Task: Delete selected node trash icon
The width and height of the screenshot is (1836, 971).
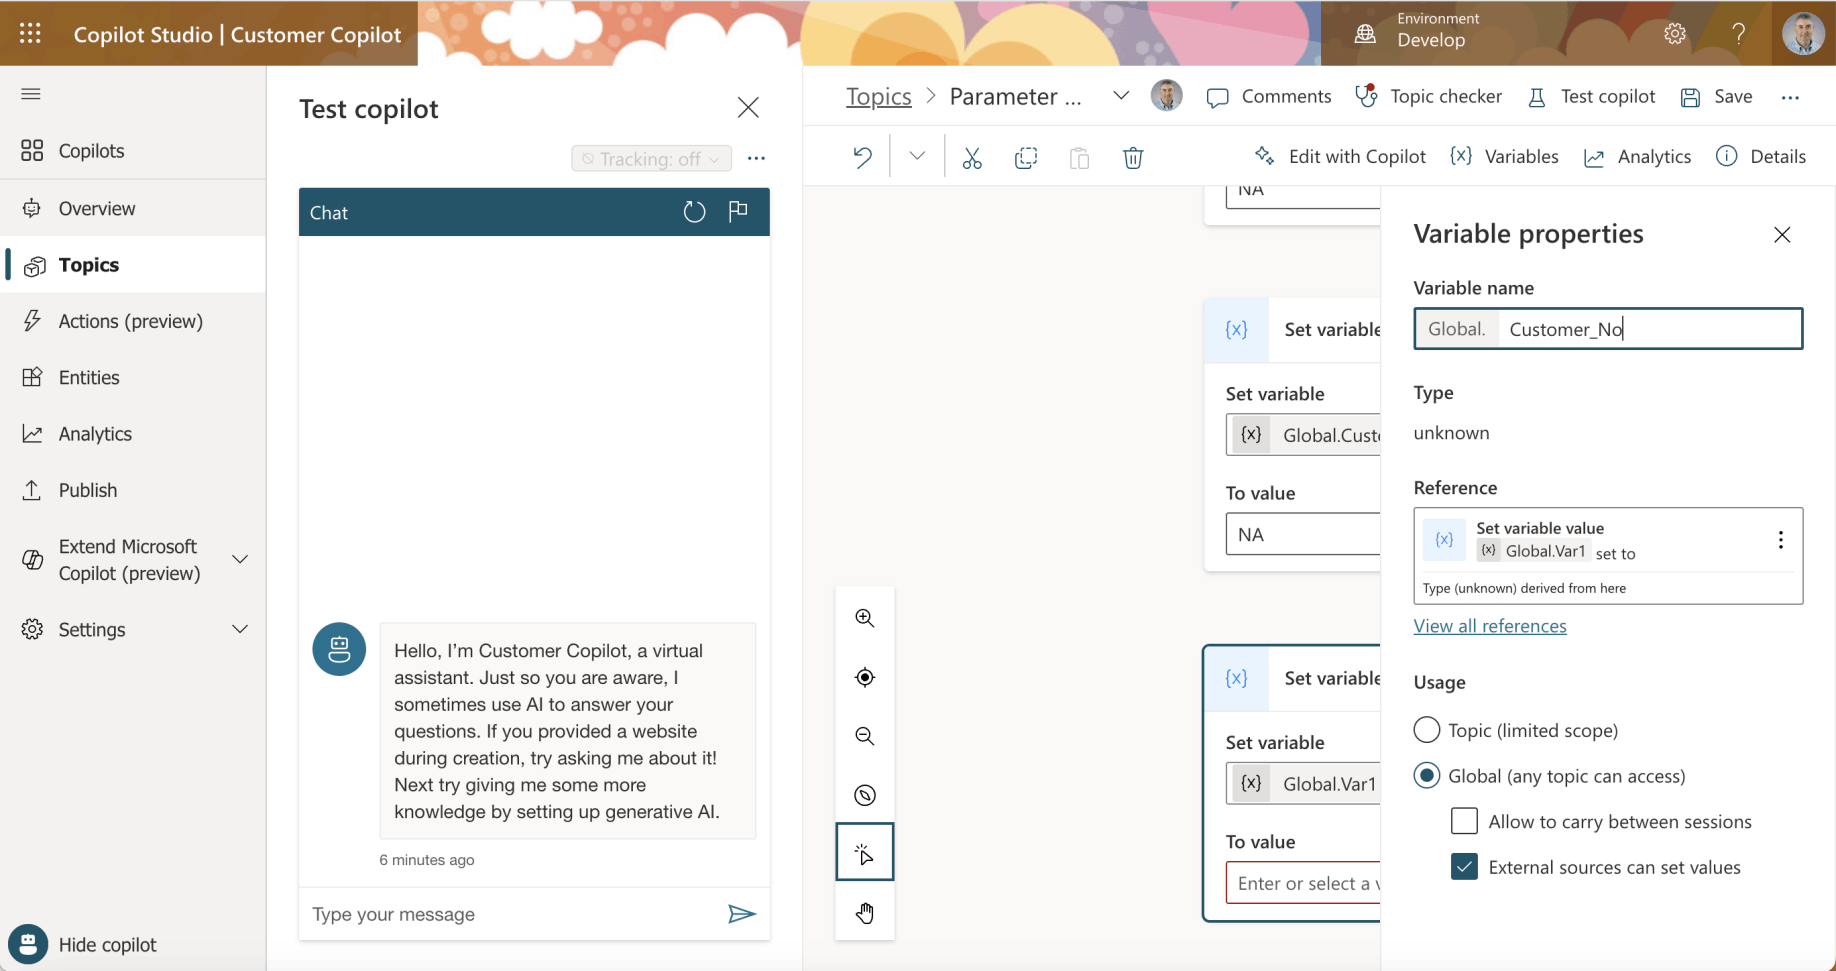Action: pos(1133,158)
